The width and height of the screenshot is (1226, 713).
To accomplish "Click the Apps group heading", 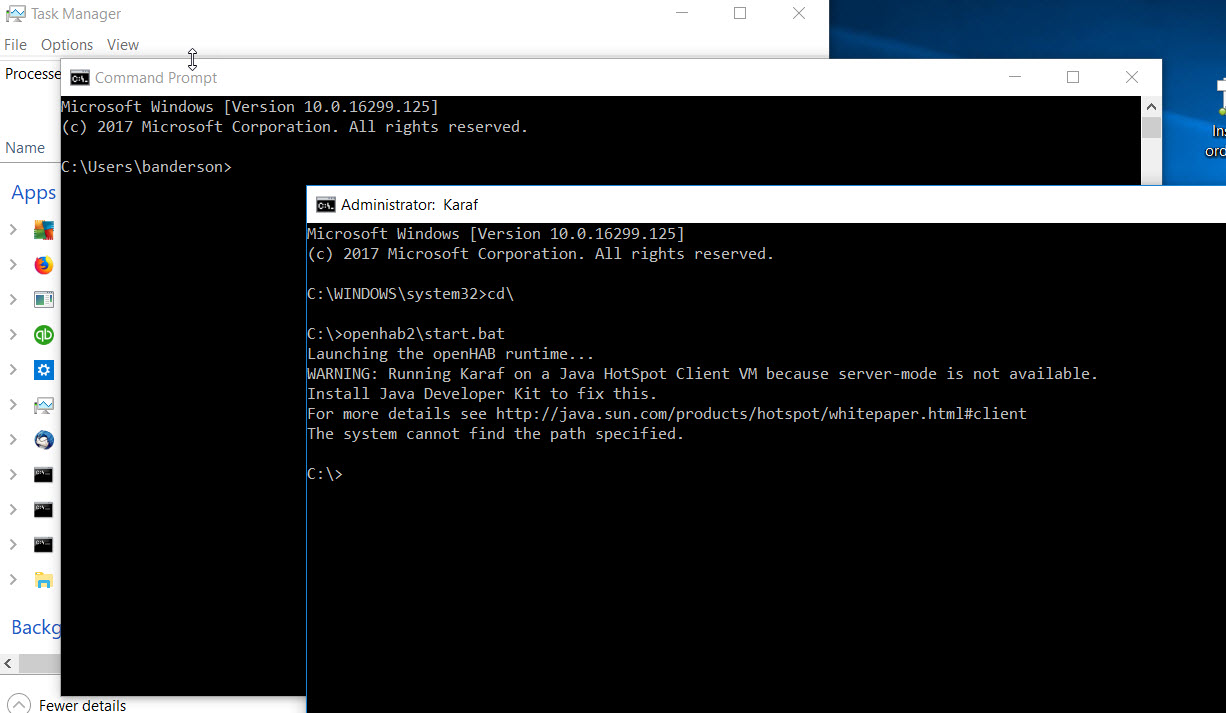I will click(33, 193).
